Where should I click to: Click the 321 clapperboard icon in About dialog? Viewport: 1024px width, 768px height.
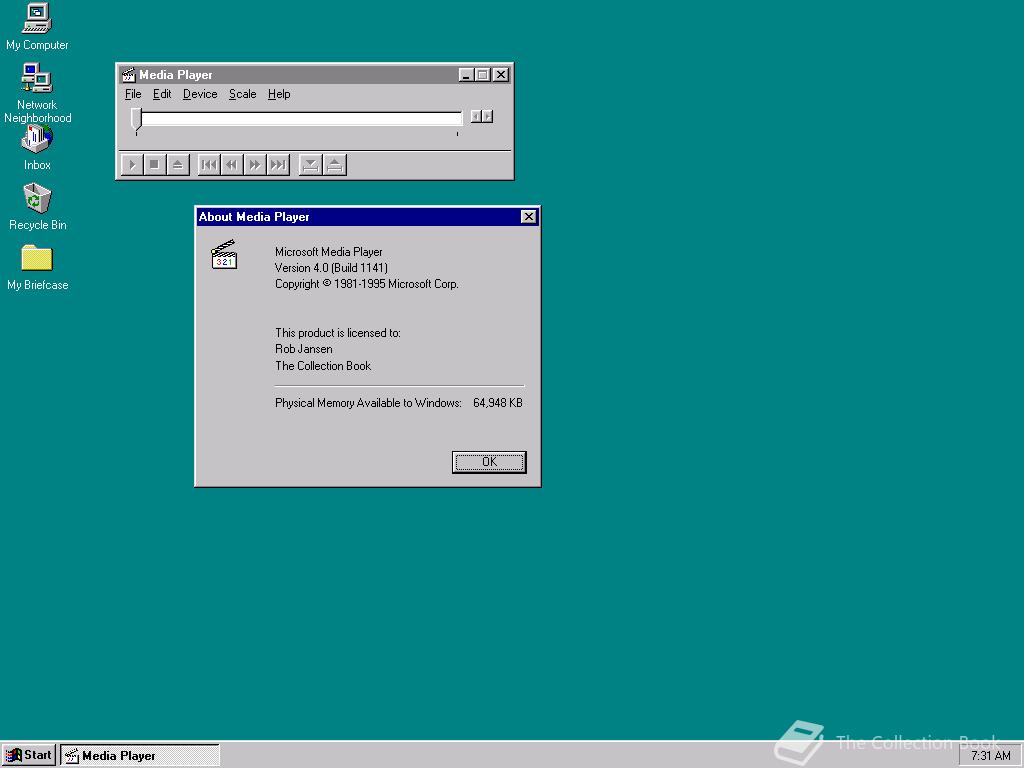(x=224, y=255)
